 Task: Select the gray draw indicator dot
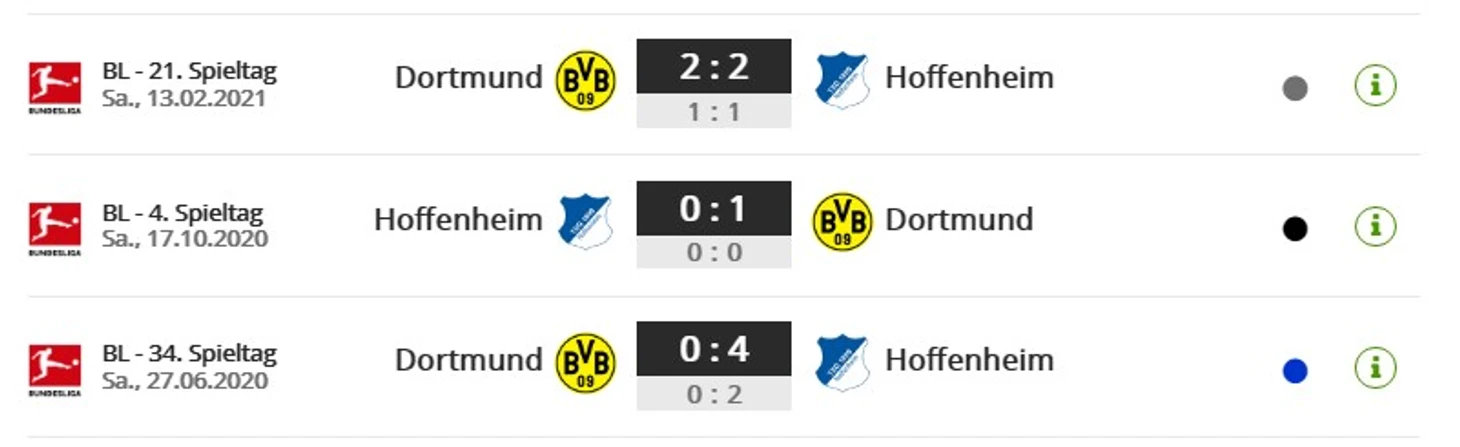click(1295, 89)
